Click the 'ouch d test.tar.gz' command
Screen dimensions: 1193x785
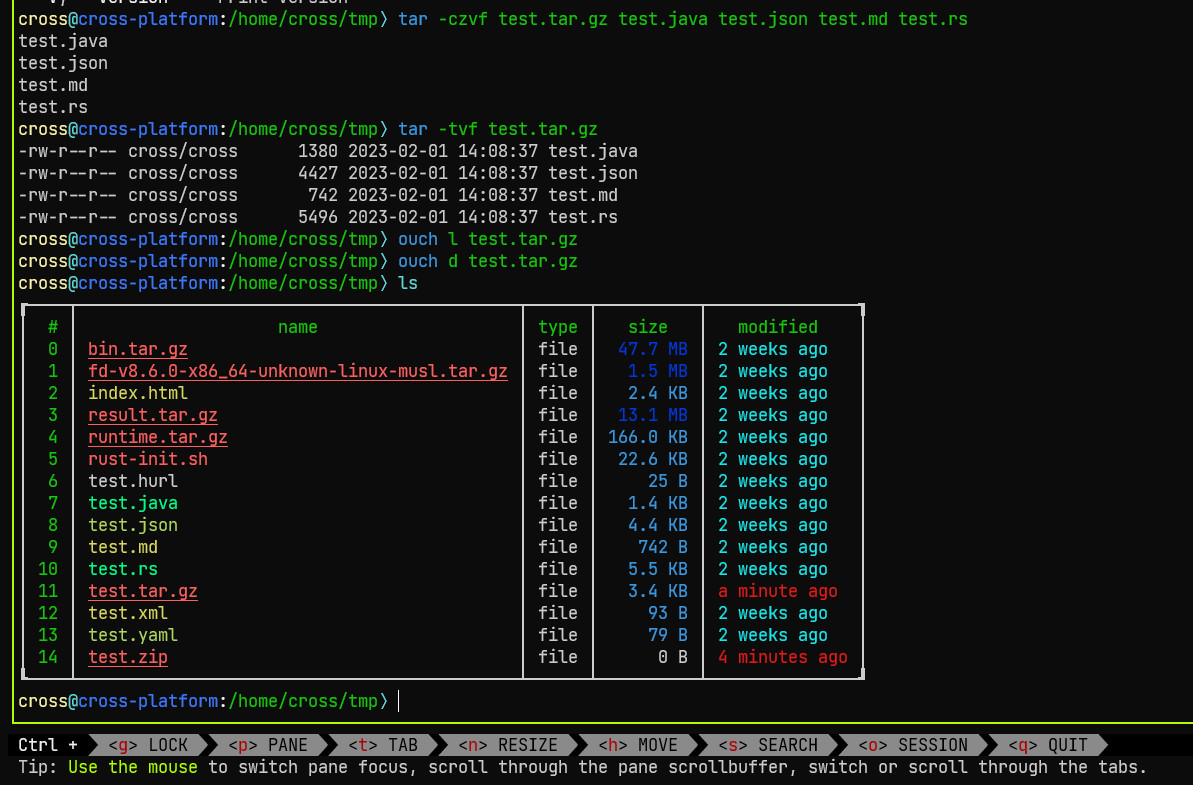coord(488,262)
